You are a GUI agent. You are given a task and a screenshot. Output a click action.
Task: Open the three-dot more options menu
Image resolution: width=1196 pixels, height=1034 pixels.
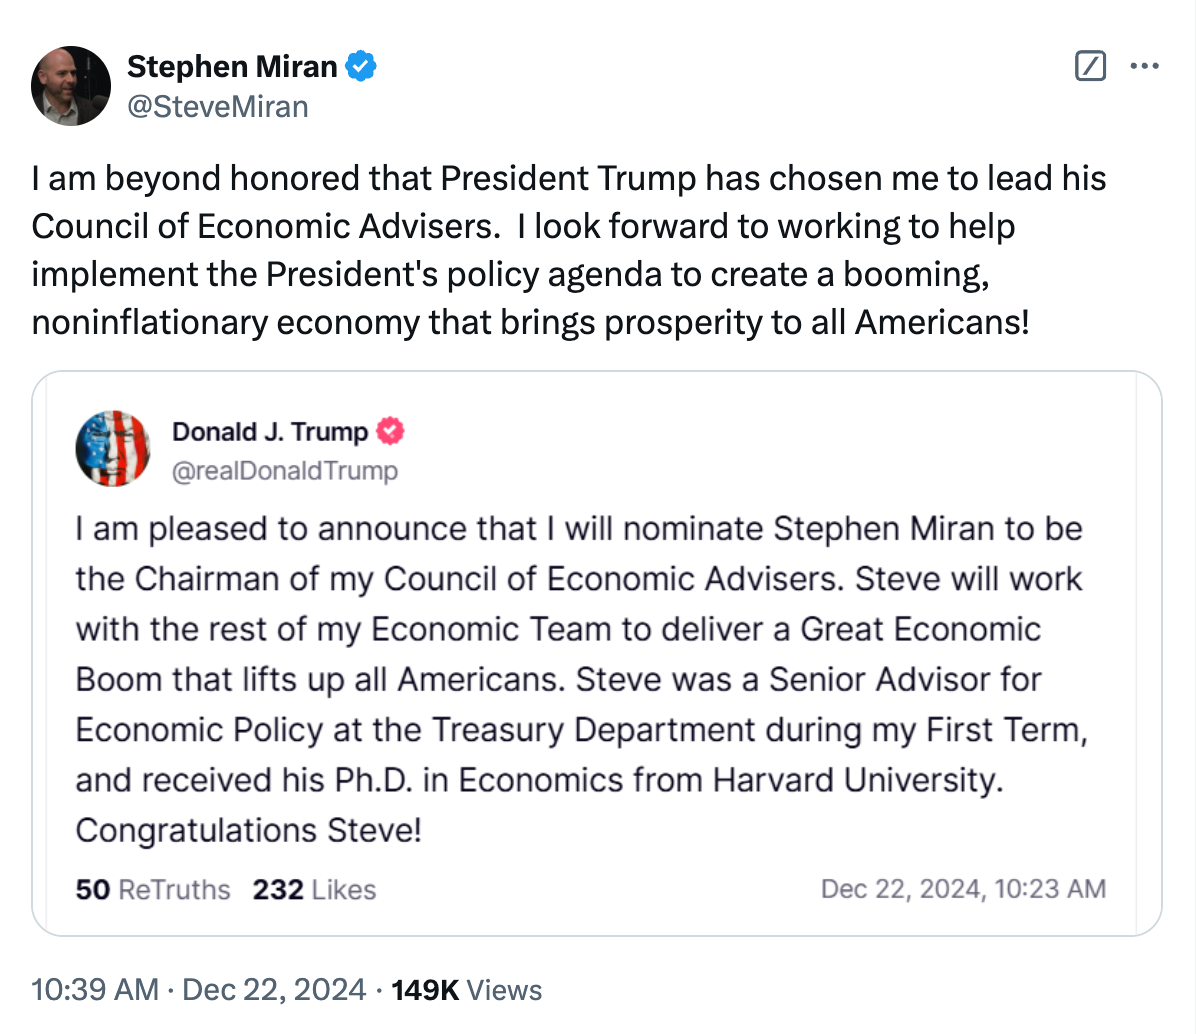1143,67
